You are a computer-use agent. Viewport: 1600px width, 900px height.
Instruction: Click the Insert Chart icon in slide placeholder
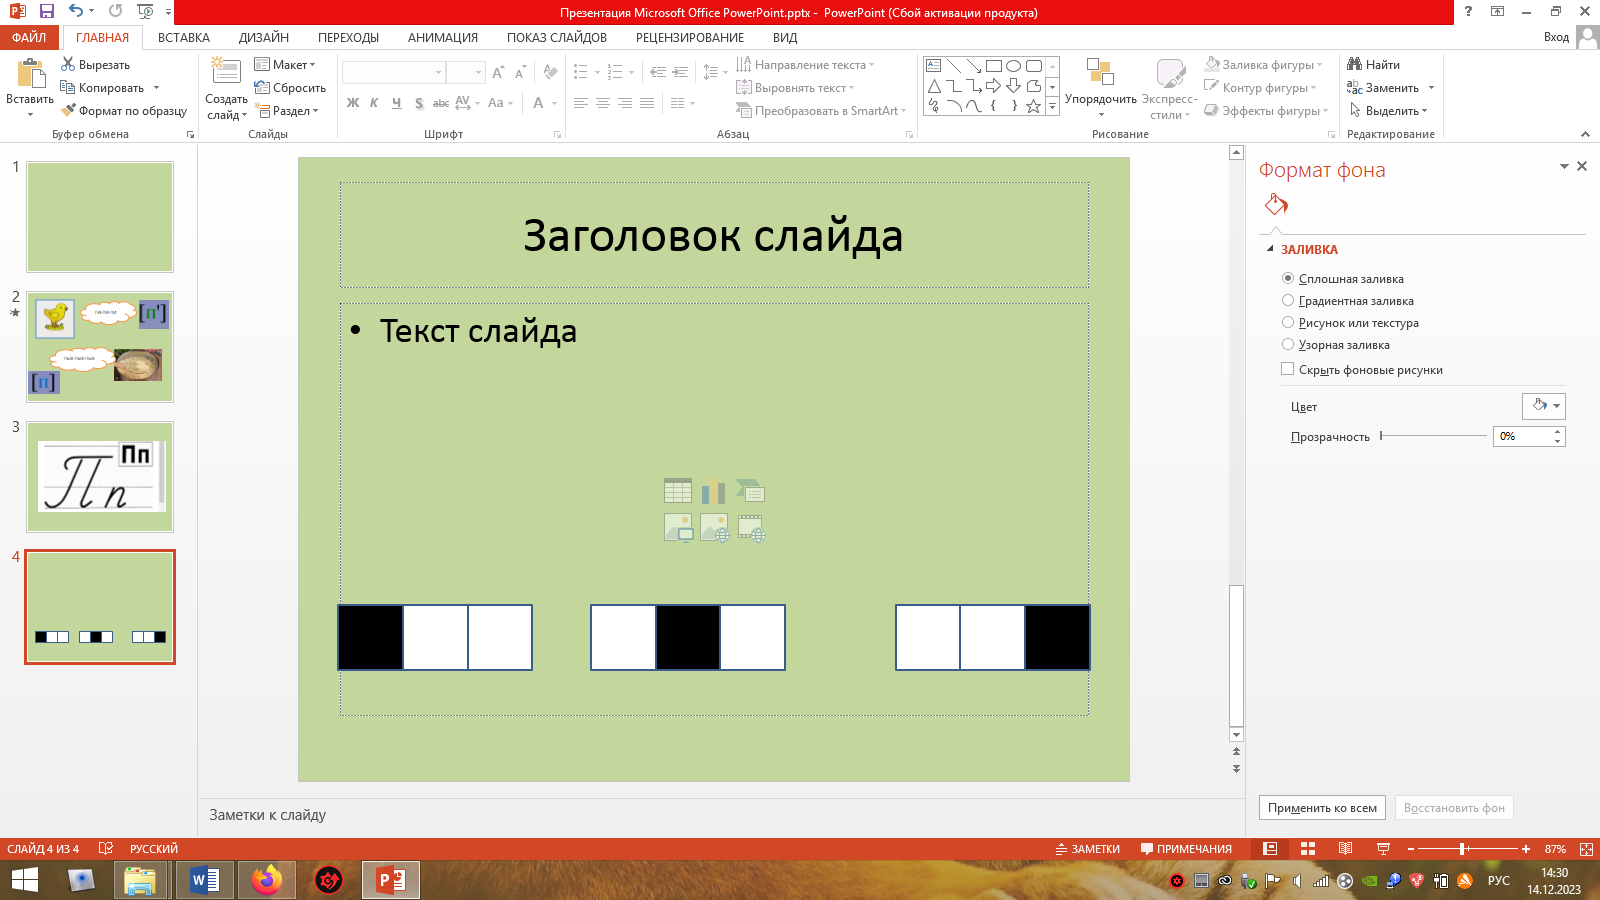(x=713, y=491)
